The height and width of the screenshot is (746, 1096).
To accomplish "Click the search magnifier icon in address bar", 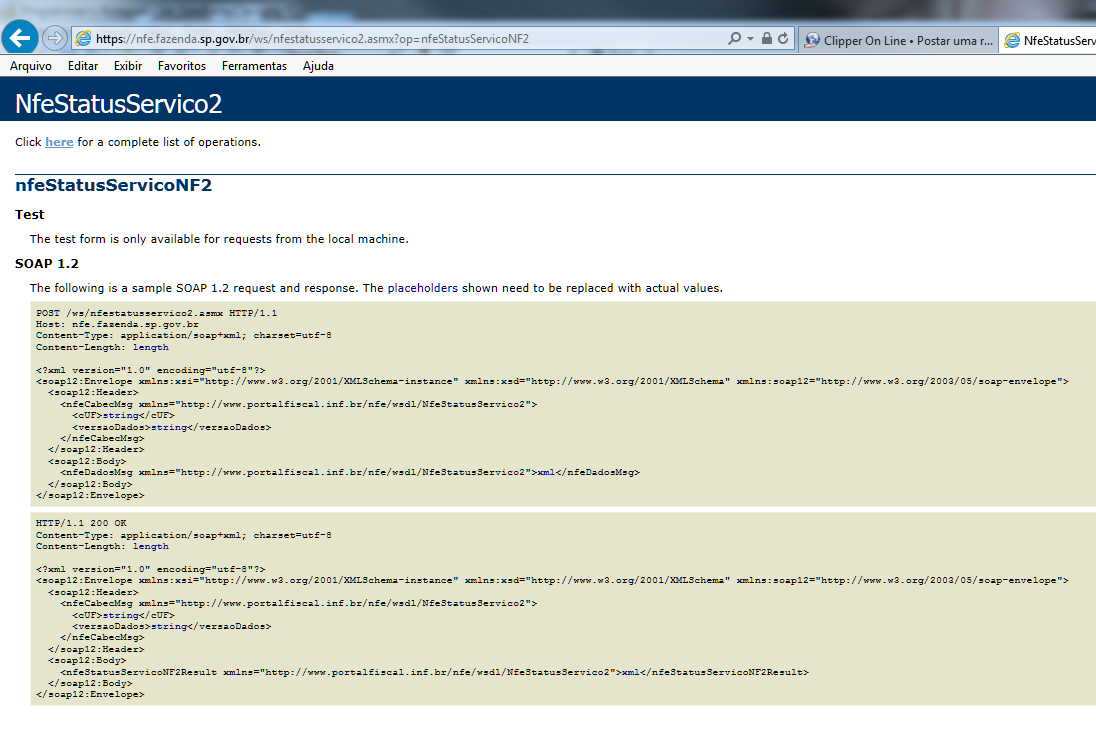I will 734,38.
